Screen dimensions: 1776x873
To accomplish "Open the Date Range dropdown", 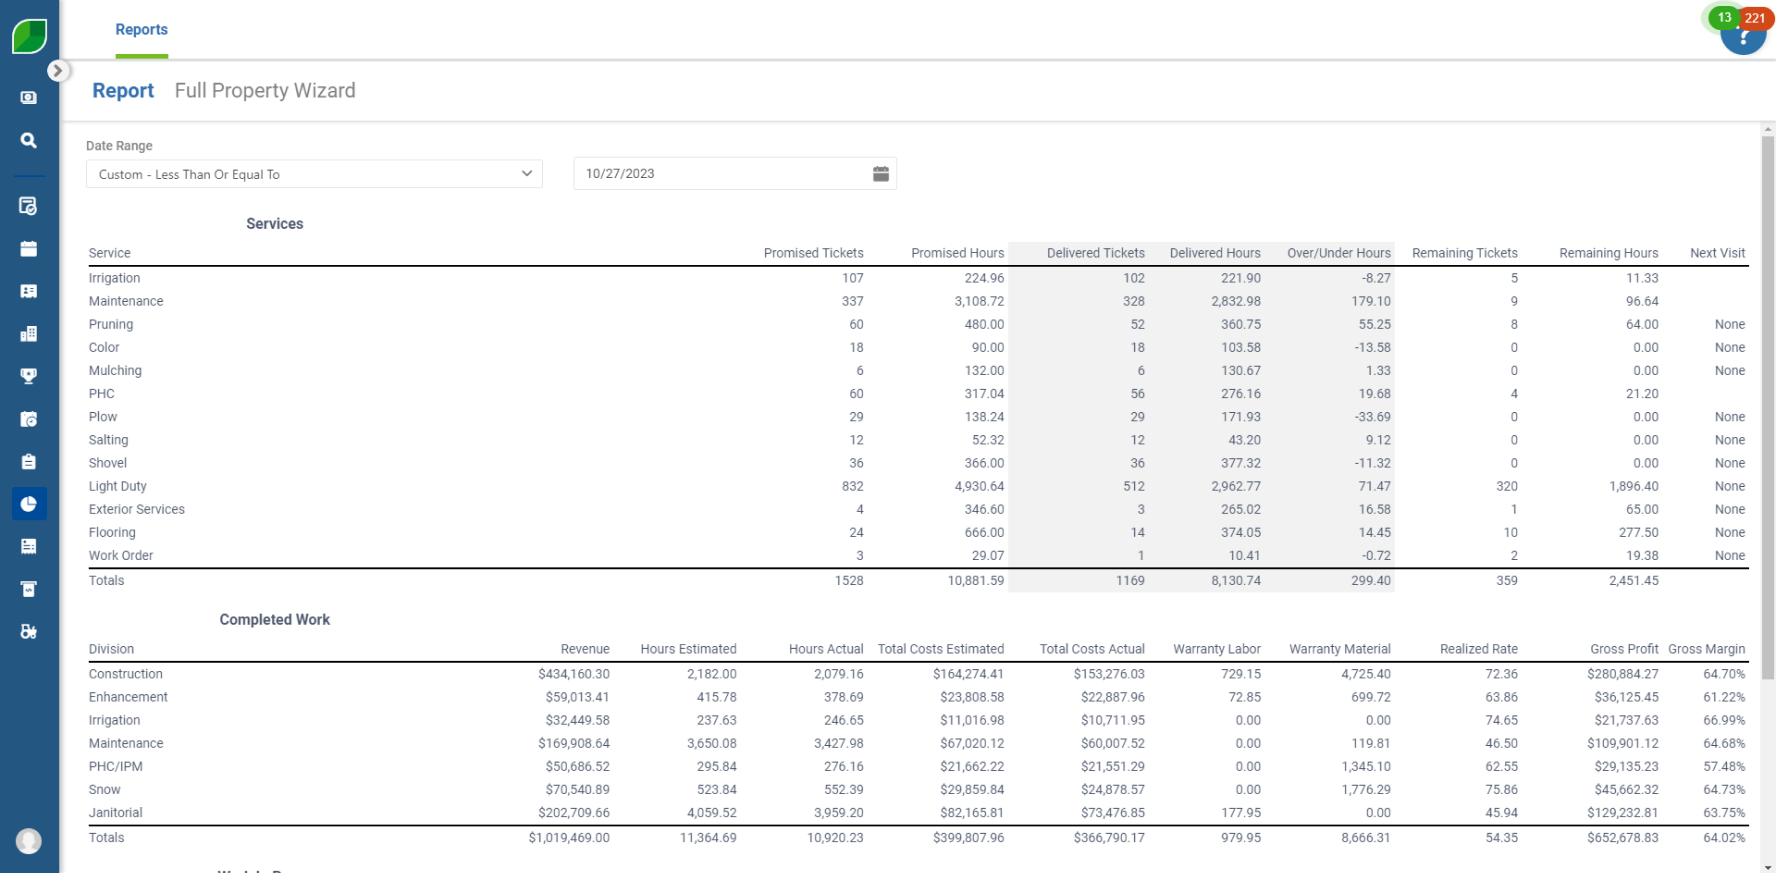I will click(x=314, y=174).
